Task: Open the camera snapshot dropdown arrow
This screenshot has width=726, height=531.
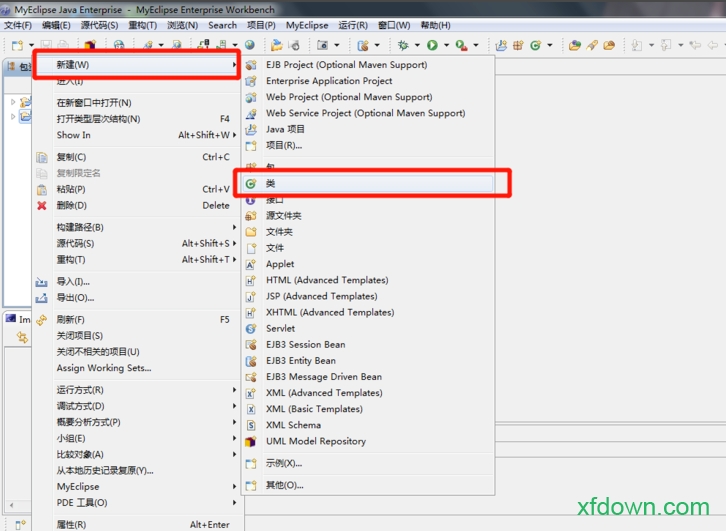Action: (337, 45)
